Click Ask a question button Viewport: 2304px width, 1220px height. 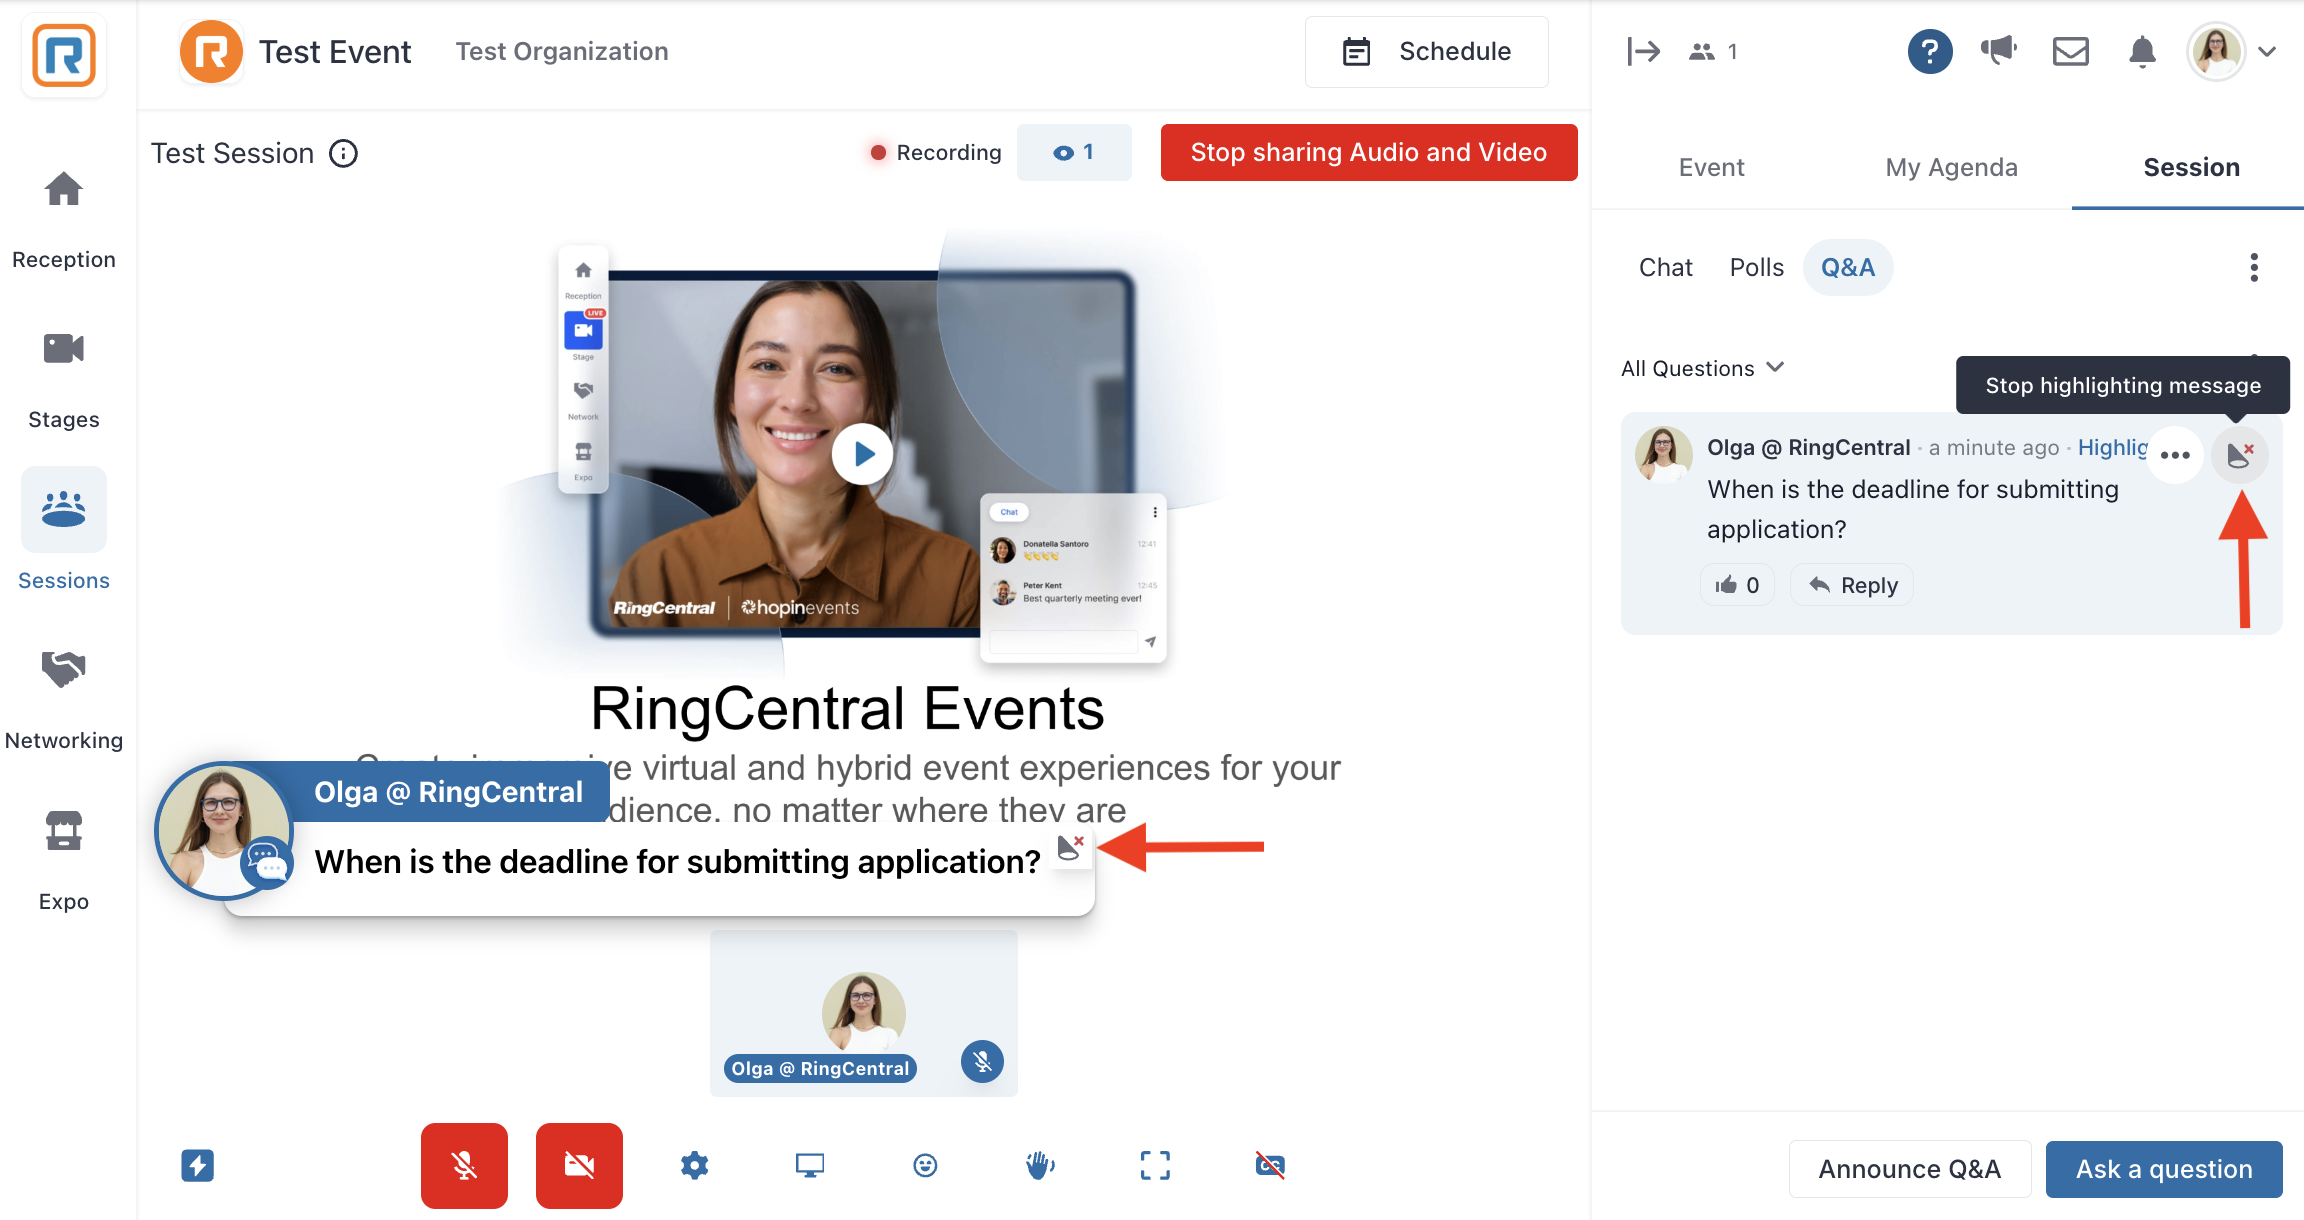2164,1169
